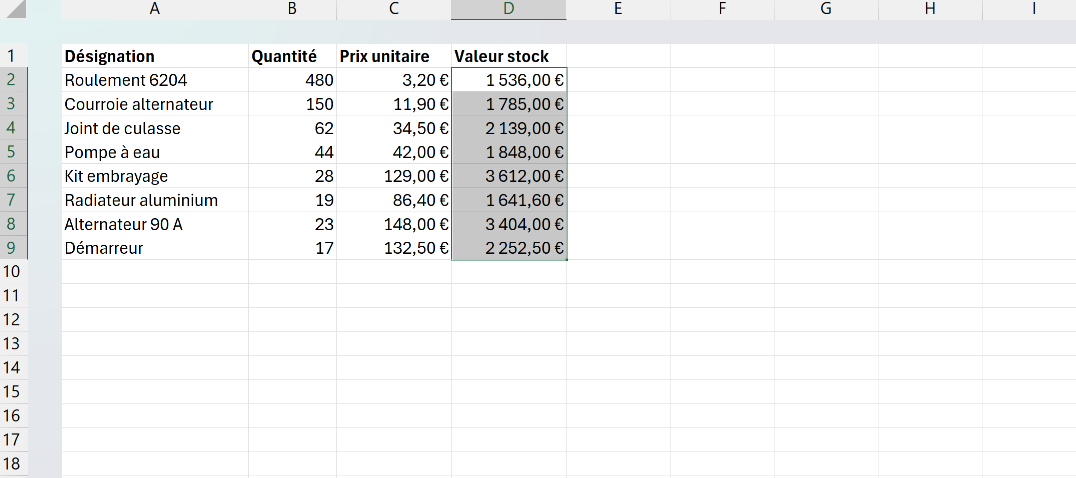The image size is (1076, 478).
Task: Select column D header
Action: click(x=508, y=9)
